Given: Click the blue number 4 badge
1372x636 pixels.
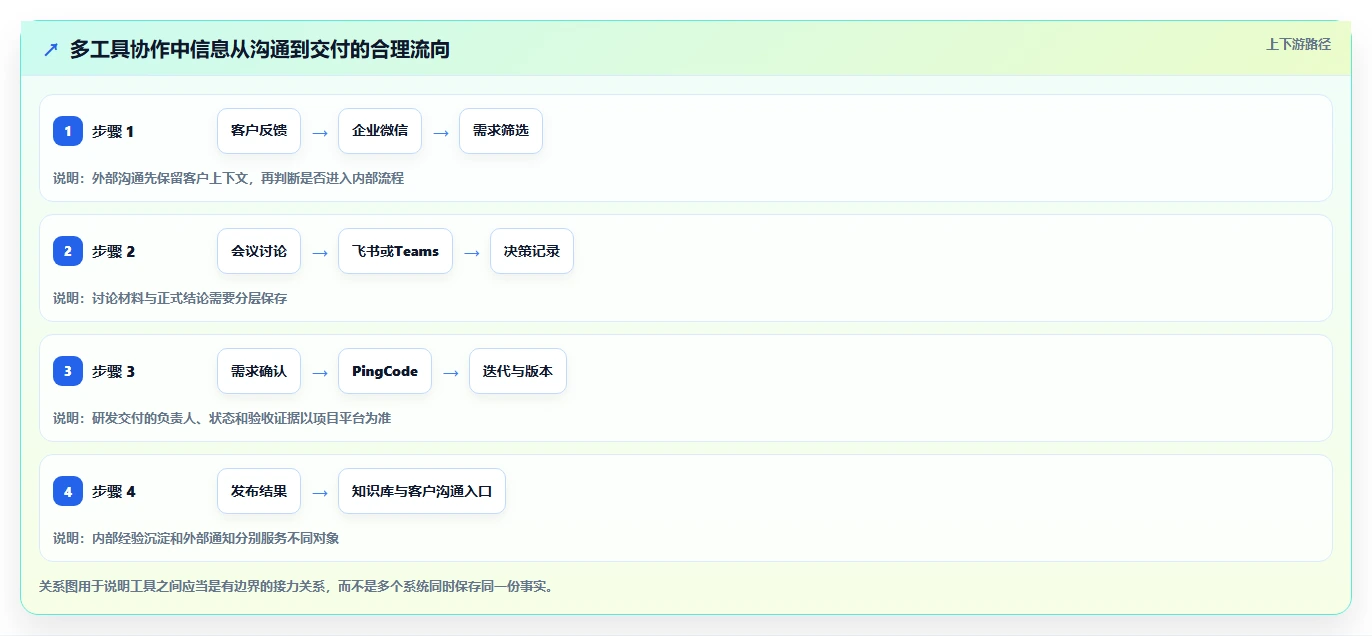Looking at the screenshot, I should pyautogui.click(x=68, y=491).
